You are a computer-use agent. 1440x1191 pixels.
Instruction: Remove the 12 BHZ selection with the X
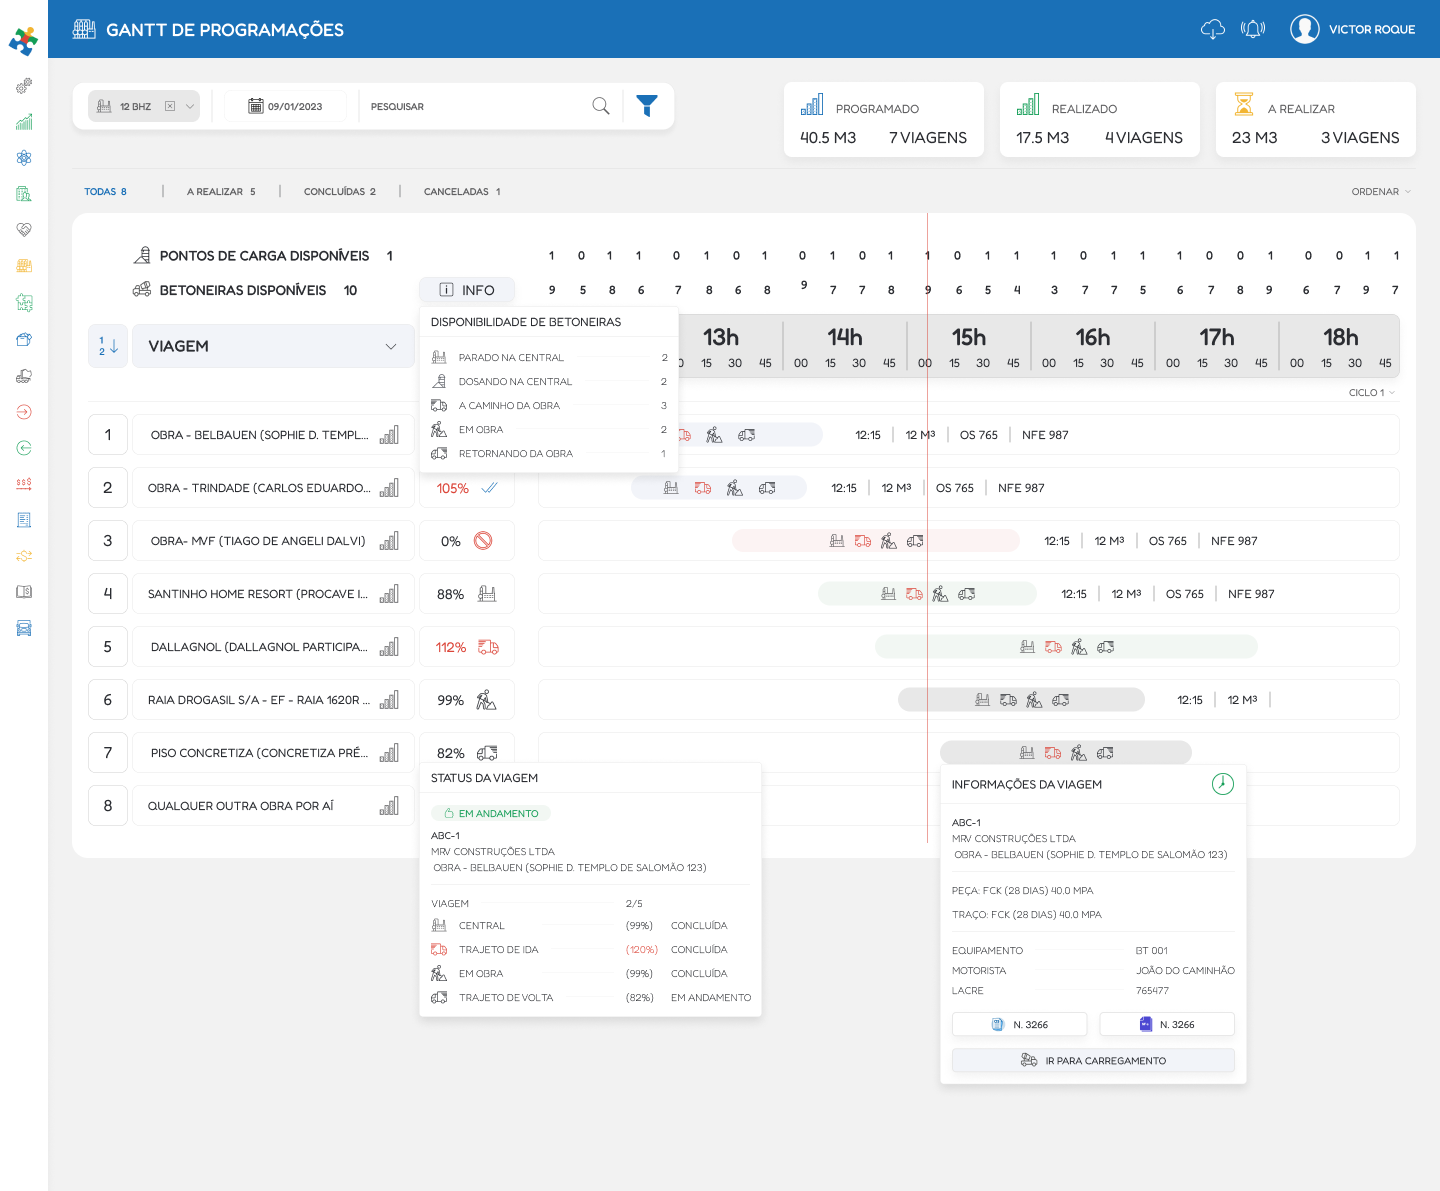pos(170,106)
